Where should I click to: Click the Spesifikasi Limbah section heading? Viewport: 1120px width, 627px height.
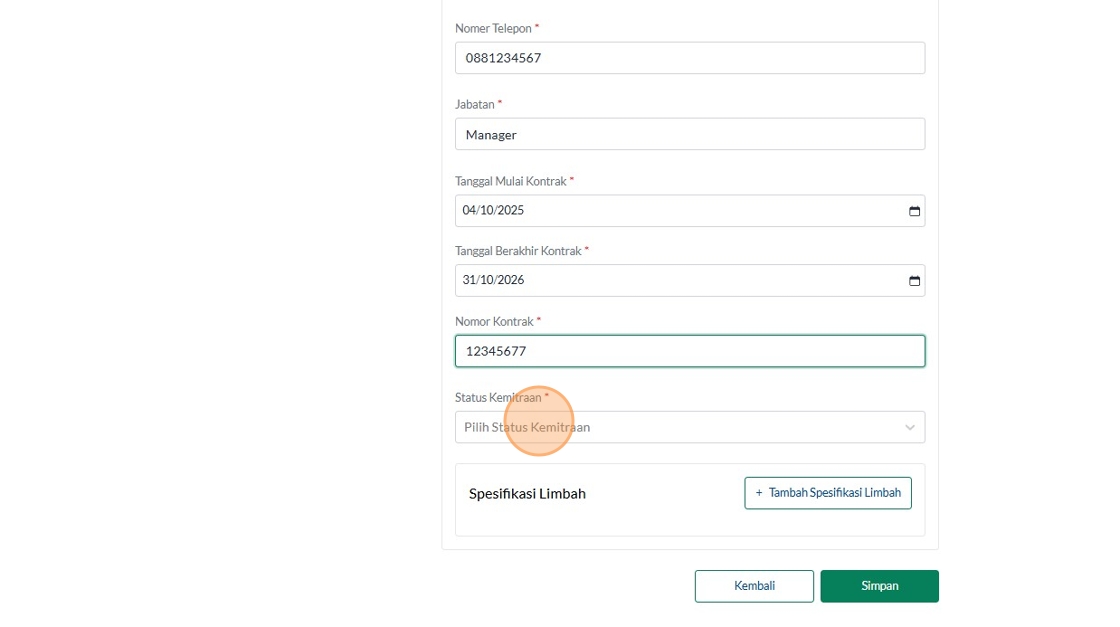(x=527, y=494)
